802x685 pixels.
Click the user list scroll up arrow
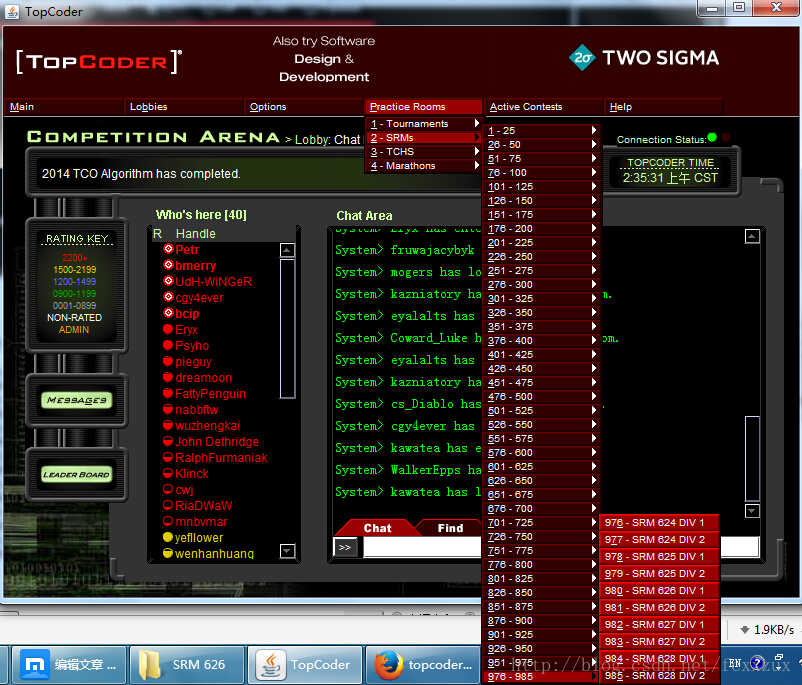pos(287,250)
